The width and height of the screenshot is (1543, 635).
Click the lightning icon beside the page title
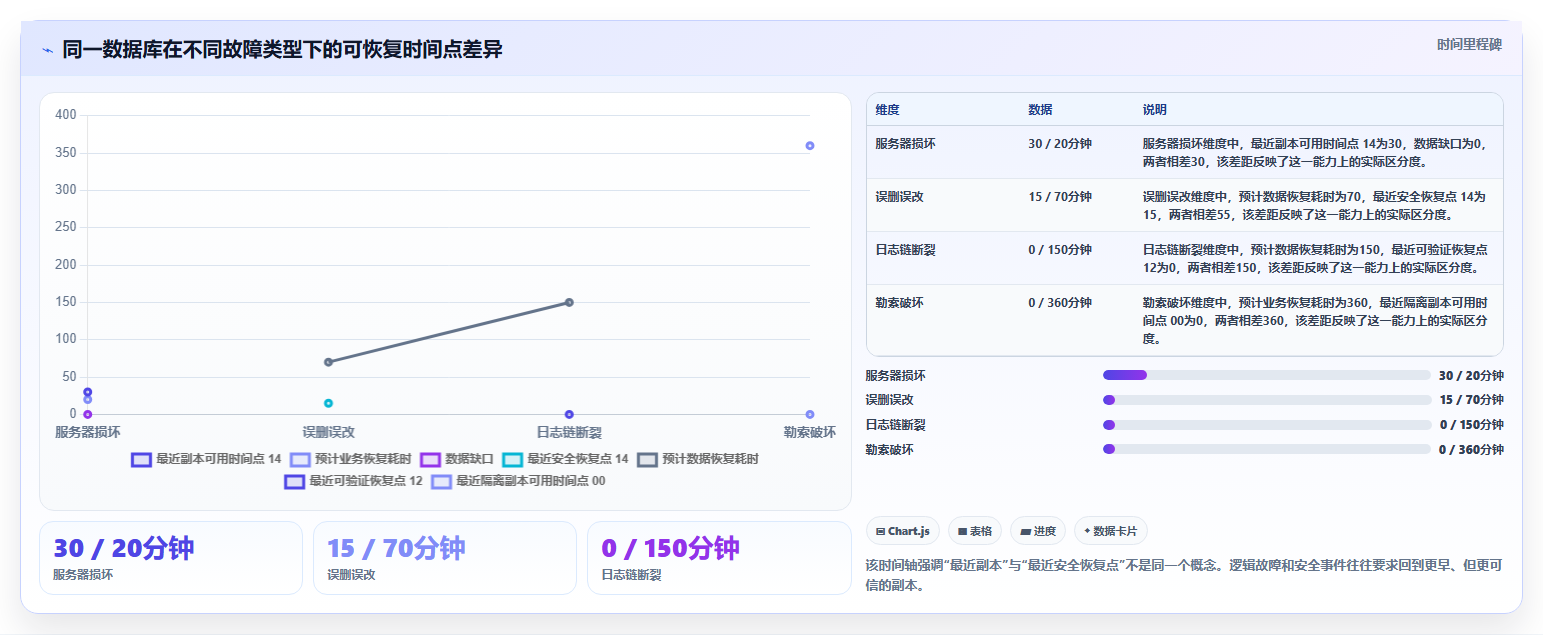47,50
